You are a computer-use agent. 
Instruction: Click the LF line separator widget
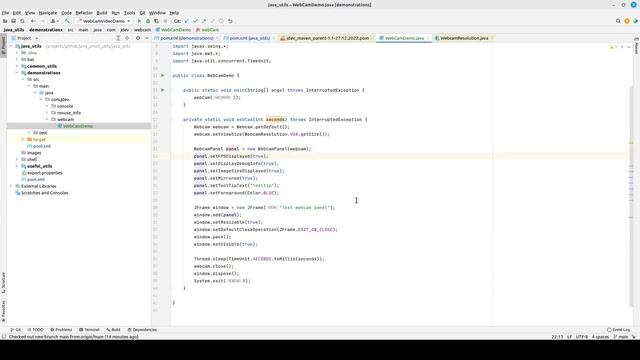pyautogui.click(x=569, y=337)
